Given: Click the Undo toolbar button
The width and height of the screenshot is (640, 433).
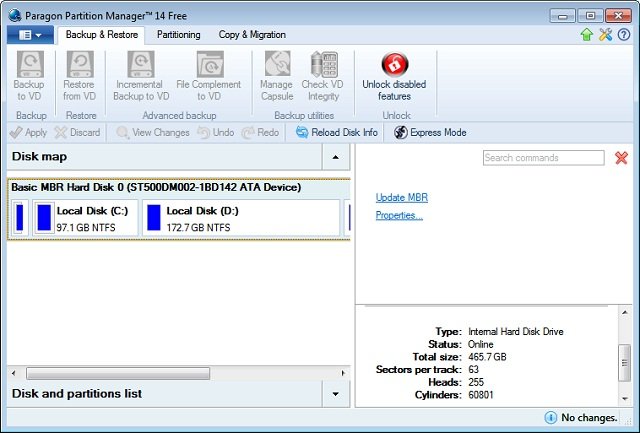Looking at the screenshot, I should pos(216,133).
